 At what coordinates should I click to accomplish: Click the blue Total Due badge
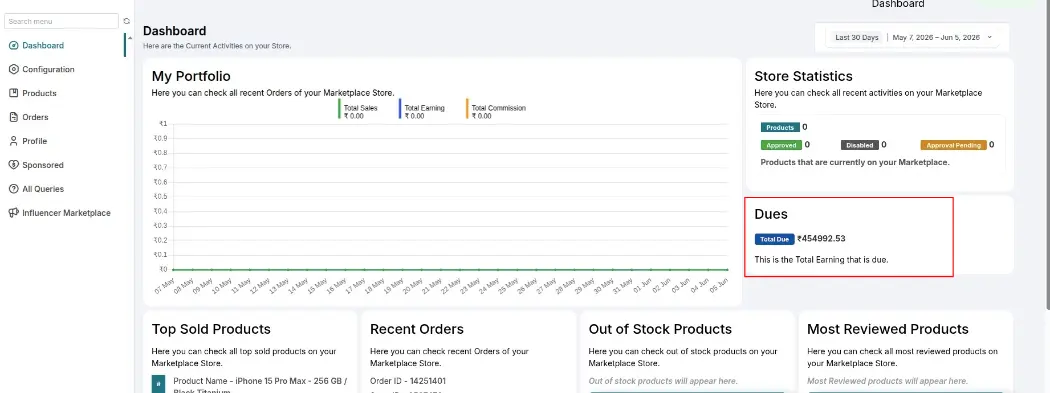[x=775, y=239]
